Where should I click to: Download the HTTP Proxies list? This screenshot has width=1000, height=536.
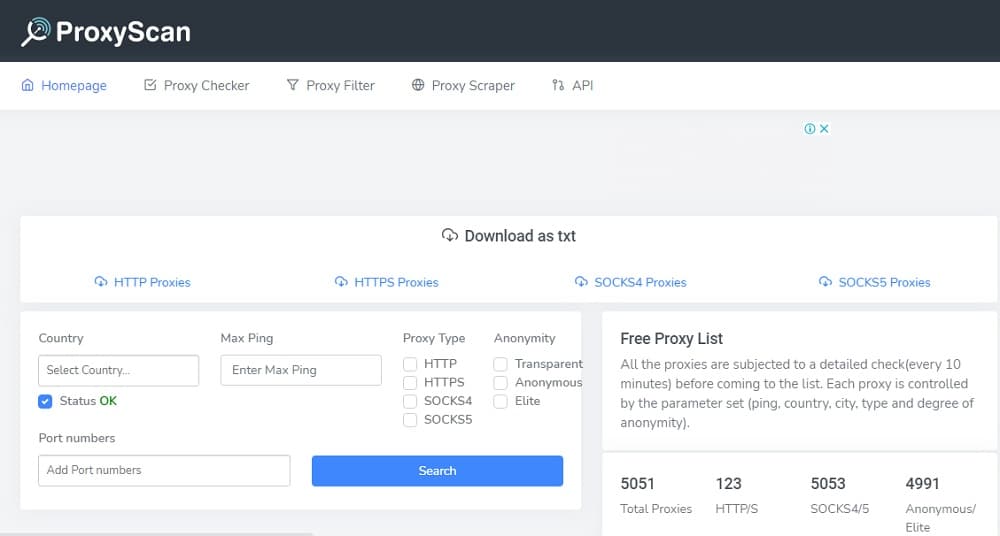pos(152,282)
